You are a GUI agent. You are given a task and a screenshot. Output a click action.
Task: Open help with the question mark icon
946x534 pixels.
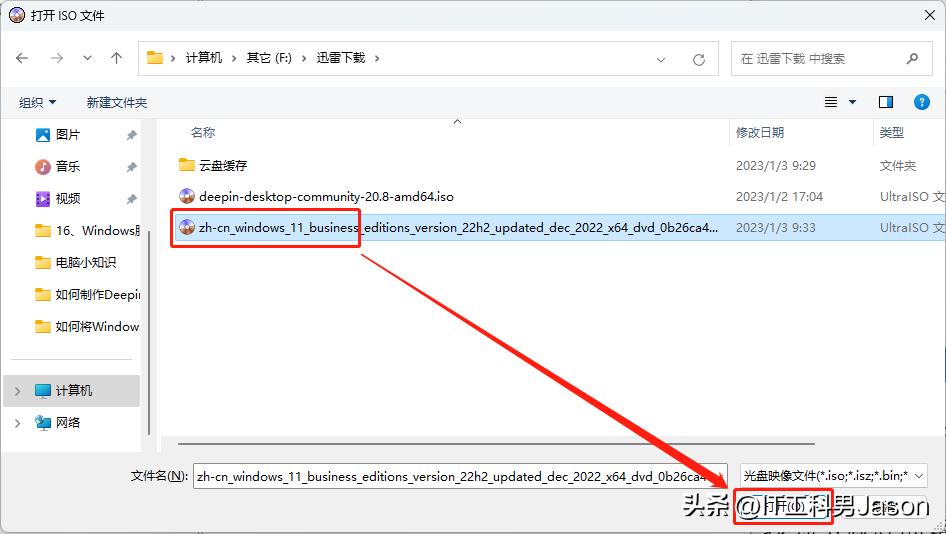click(x=921, y=102)
